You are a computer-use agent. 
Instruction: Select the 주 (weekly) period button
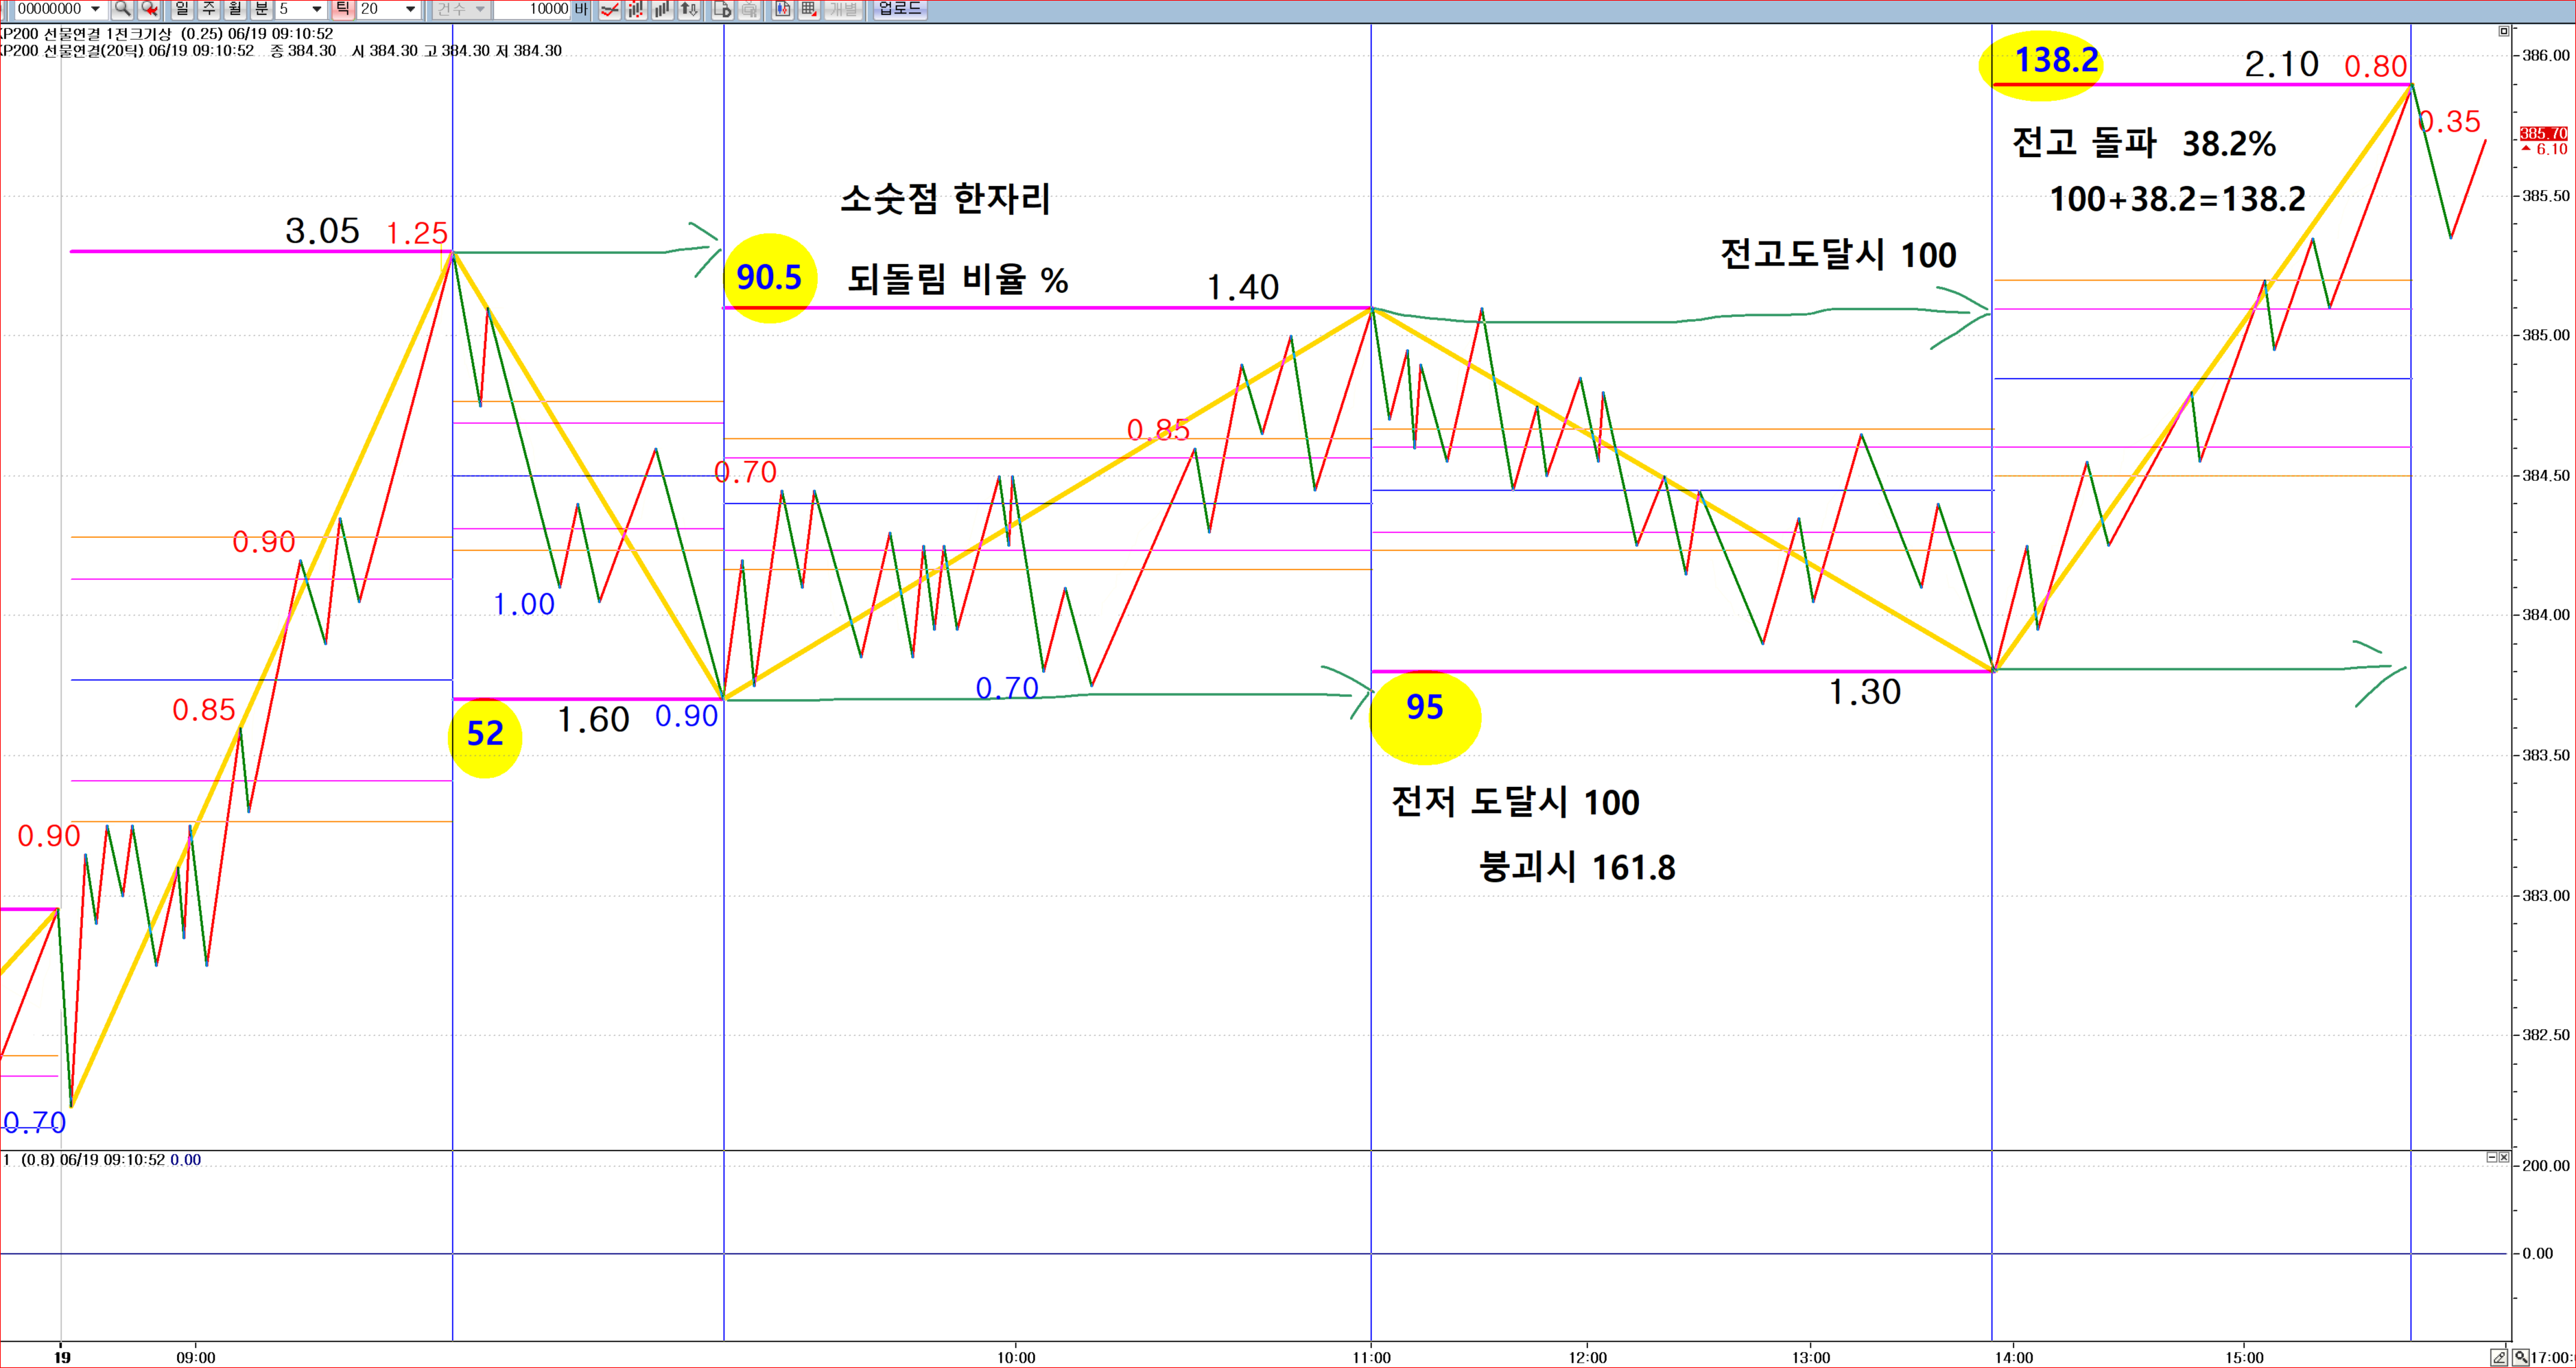tap(208, 9)
